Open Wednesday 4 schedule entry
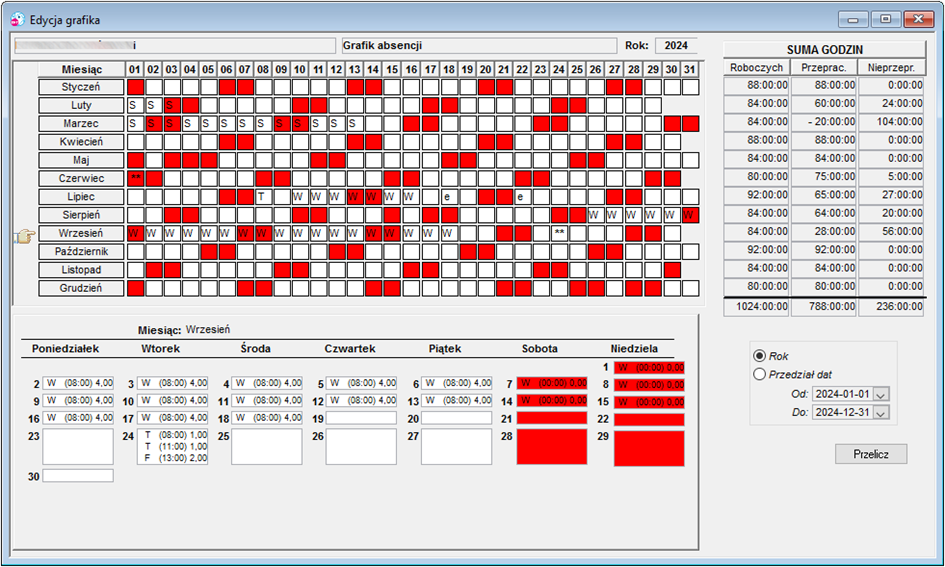945x567 pixels. pos(266,383)
